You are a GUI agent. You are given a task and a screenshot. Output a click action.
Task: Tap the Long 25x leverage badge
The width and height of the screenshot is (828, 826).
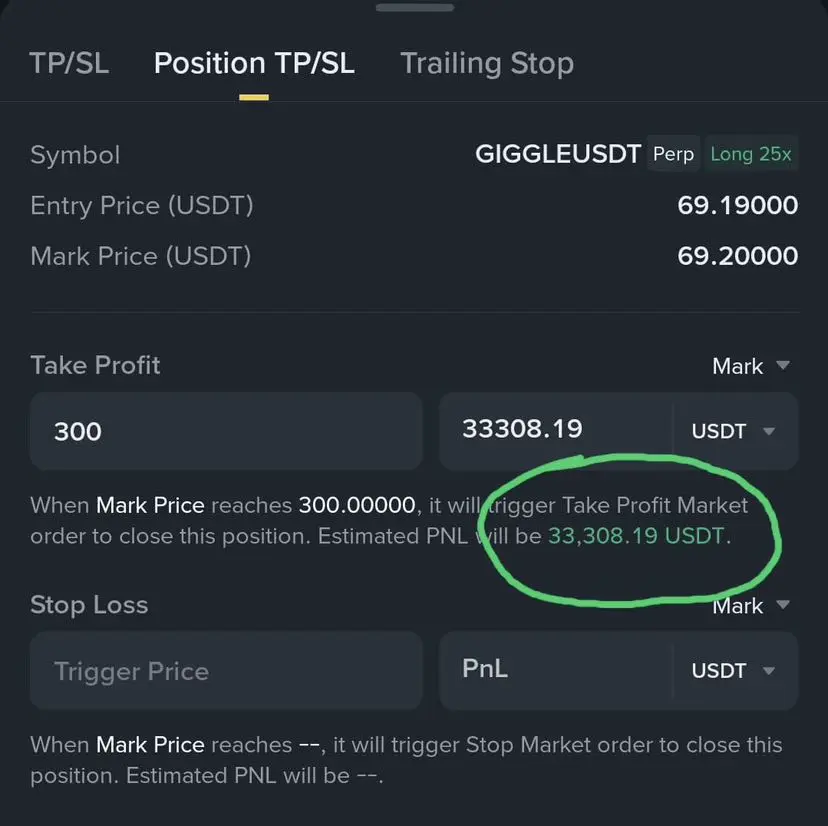(x=750, y=154)
